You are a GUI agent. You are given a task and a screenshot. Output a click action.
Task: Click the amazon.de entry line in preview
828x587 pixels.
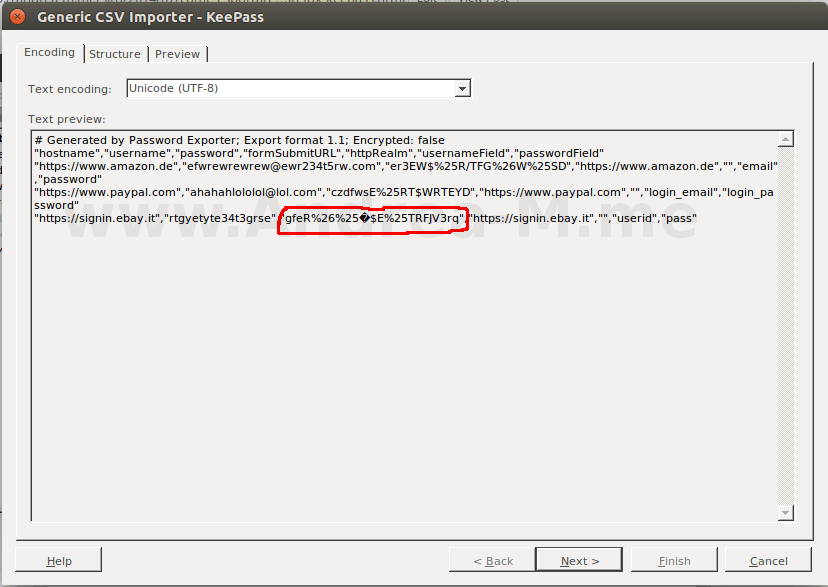pos(406,173)
